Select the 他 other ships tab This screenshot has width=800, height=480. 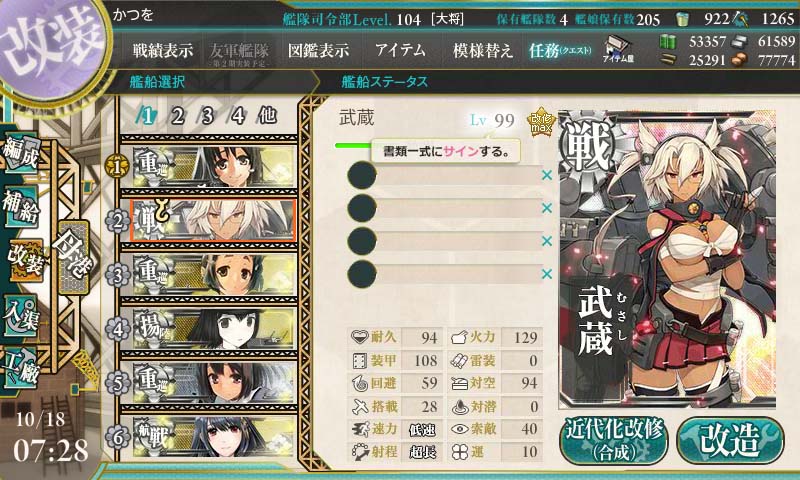click(267, 116)
